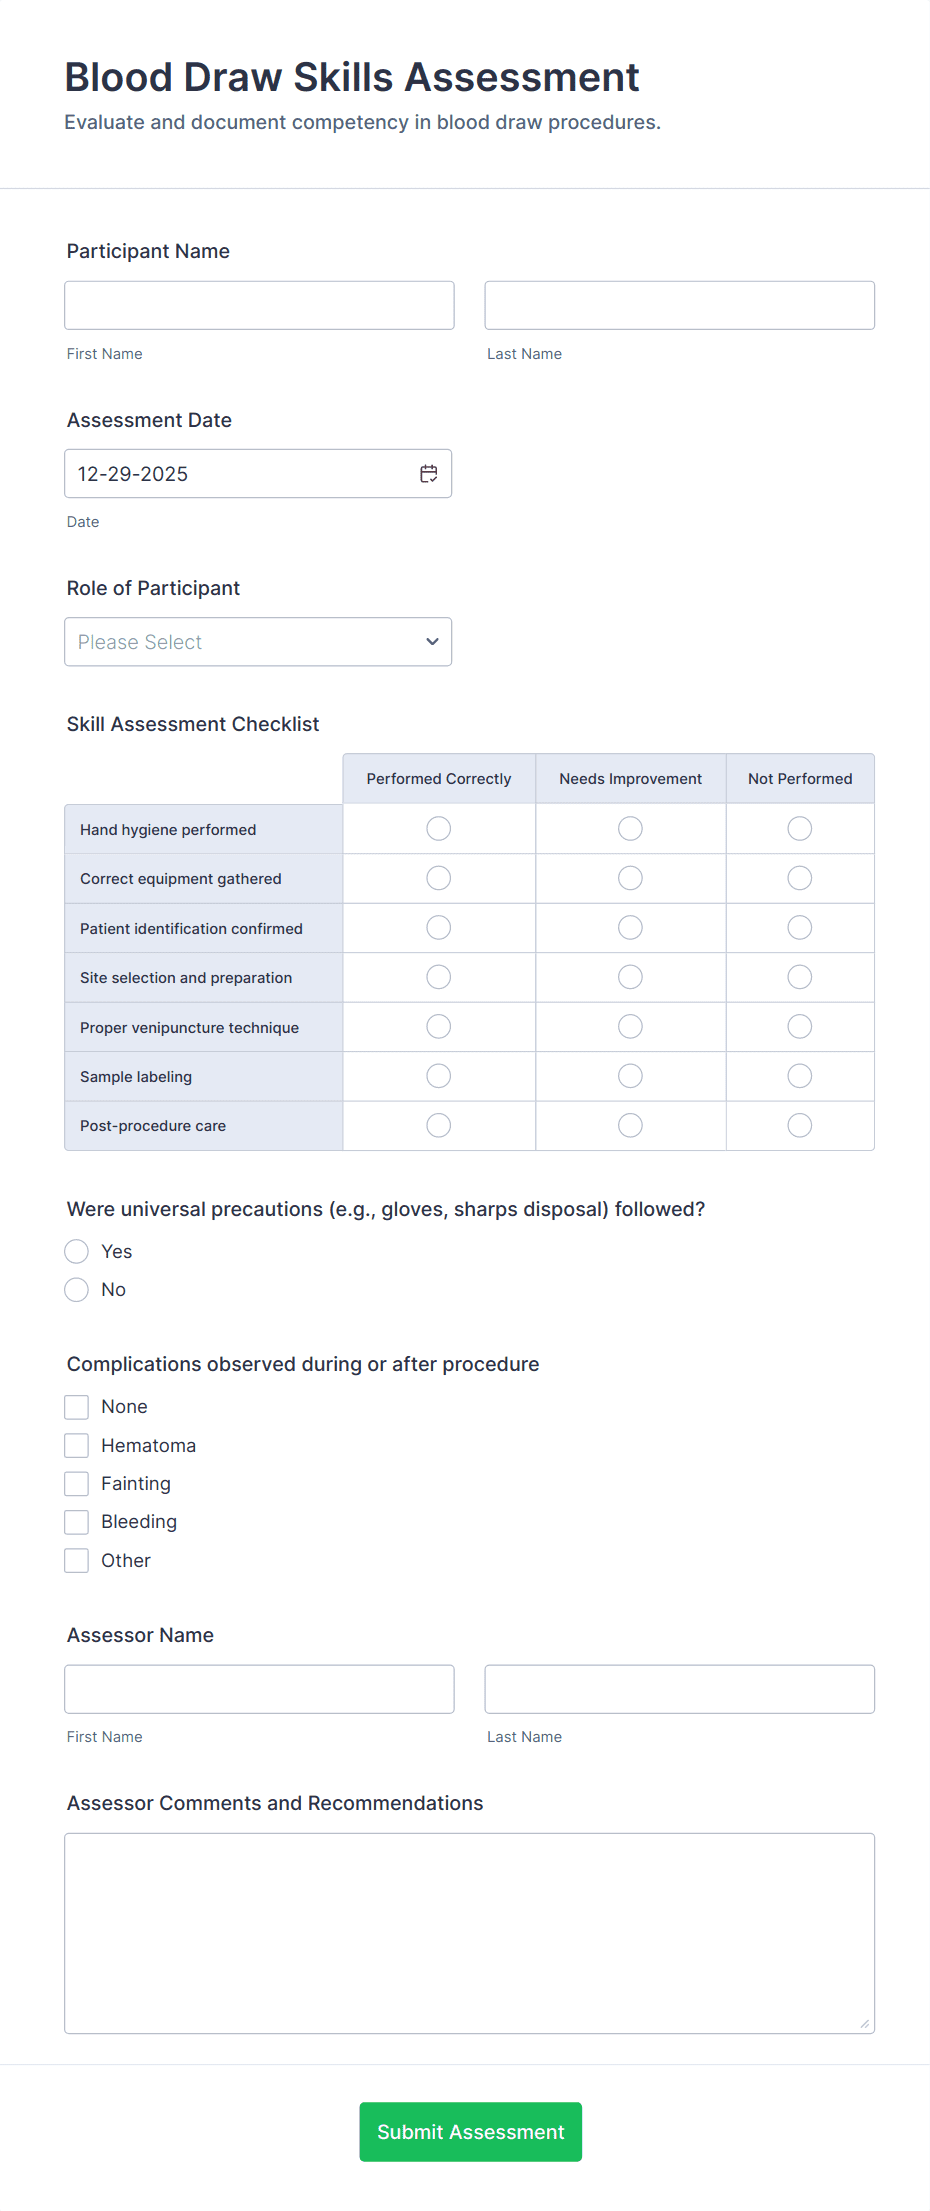Click inside the Assessor Comments text area

tap(469, 1930)
